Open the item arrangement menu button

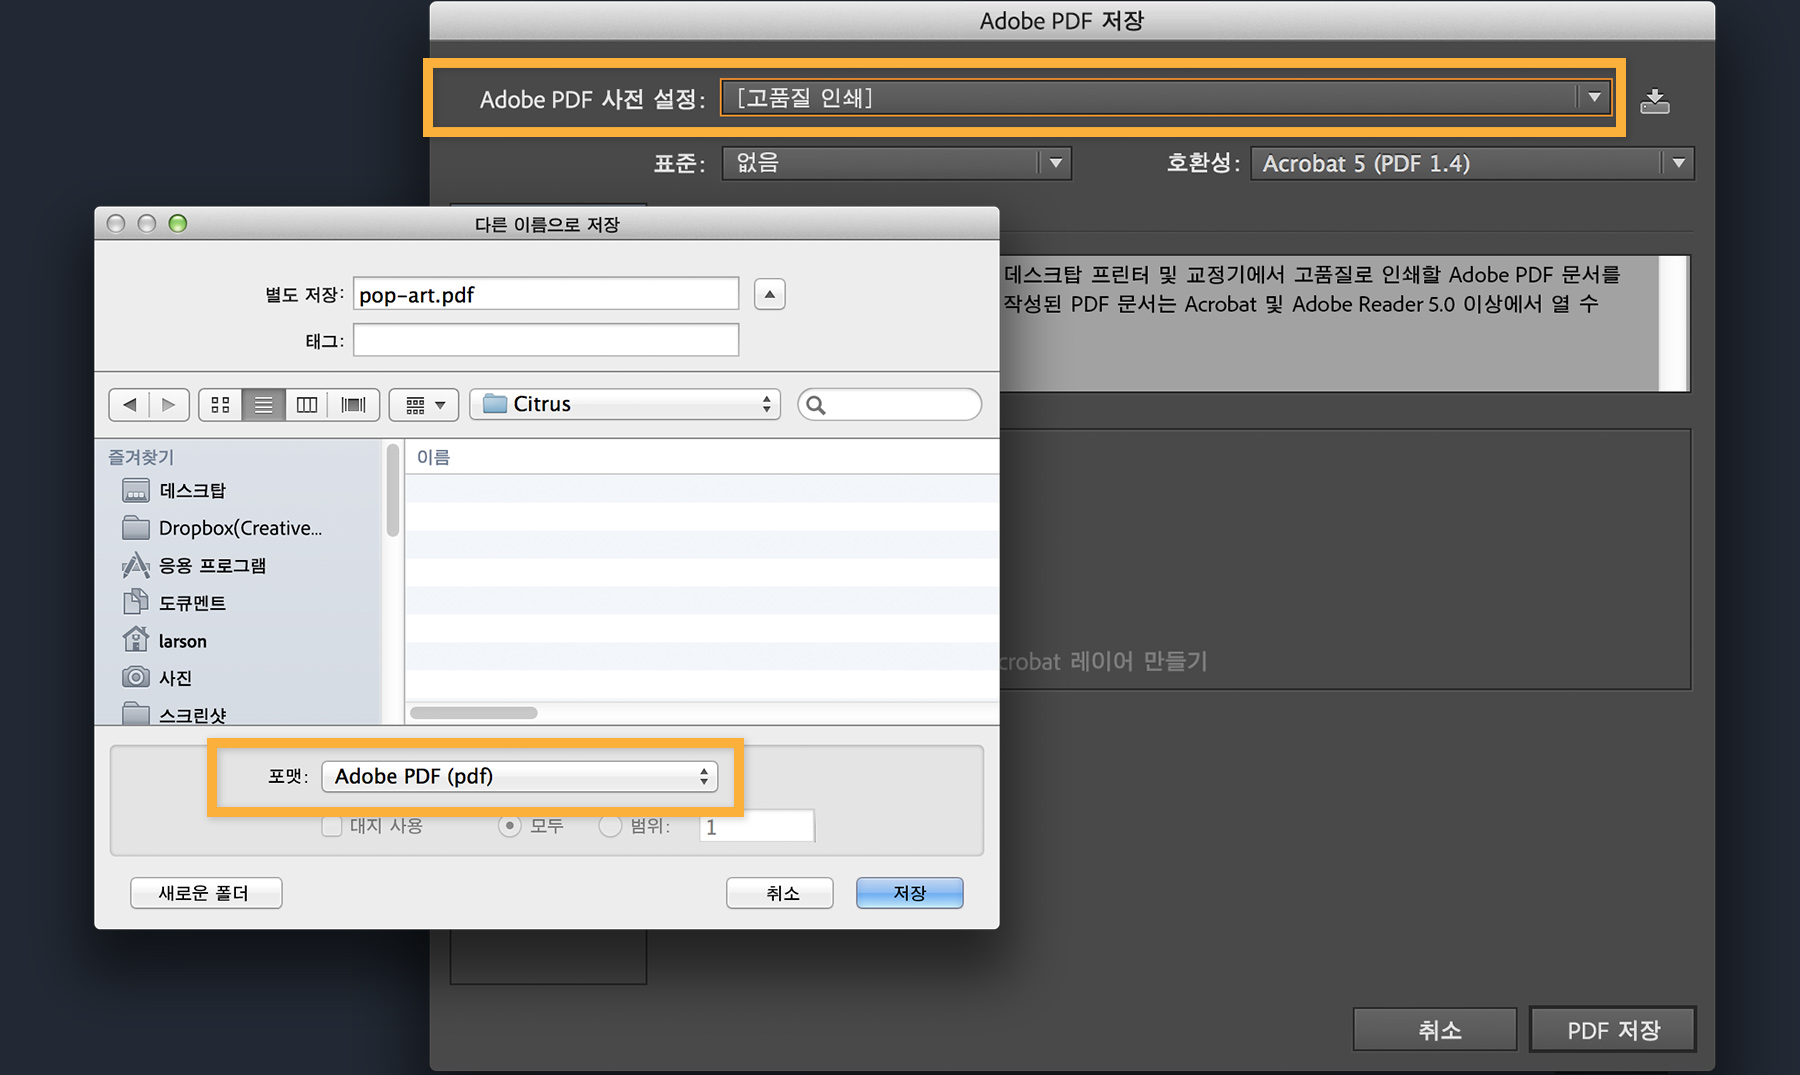click(424, 404)
